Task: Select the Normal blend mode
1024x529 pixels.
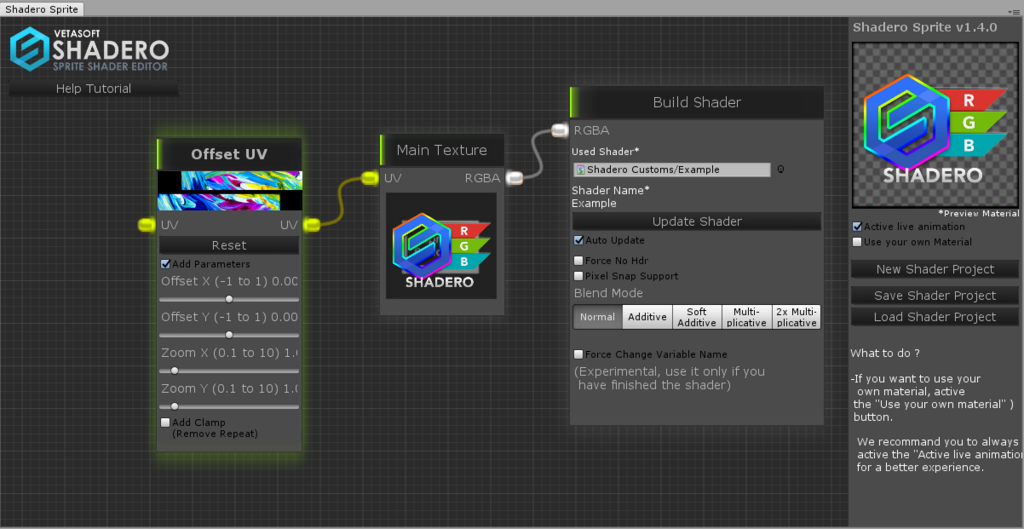Action: click(598, 317)
